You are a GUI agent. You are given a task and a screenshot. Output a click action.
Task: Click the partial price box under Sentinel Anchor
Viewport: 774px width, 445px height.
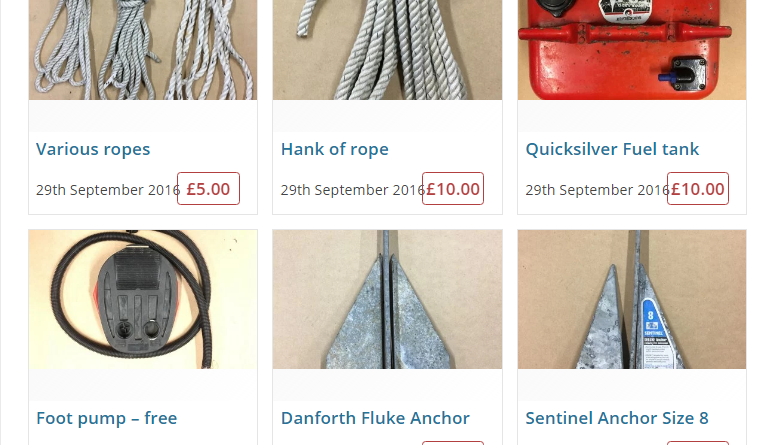697,443
